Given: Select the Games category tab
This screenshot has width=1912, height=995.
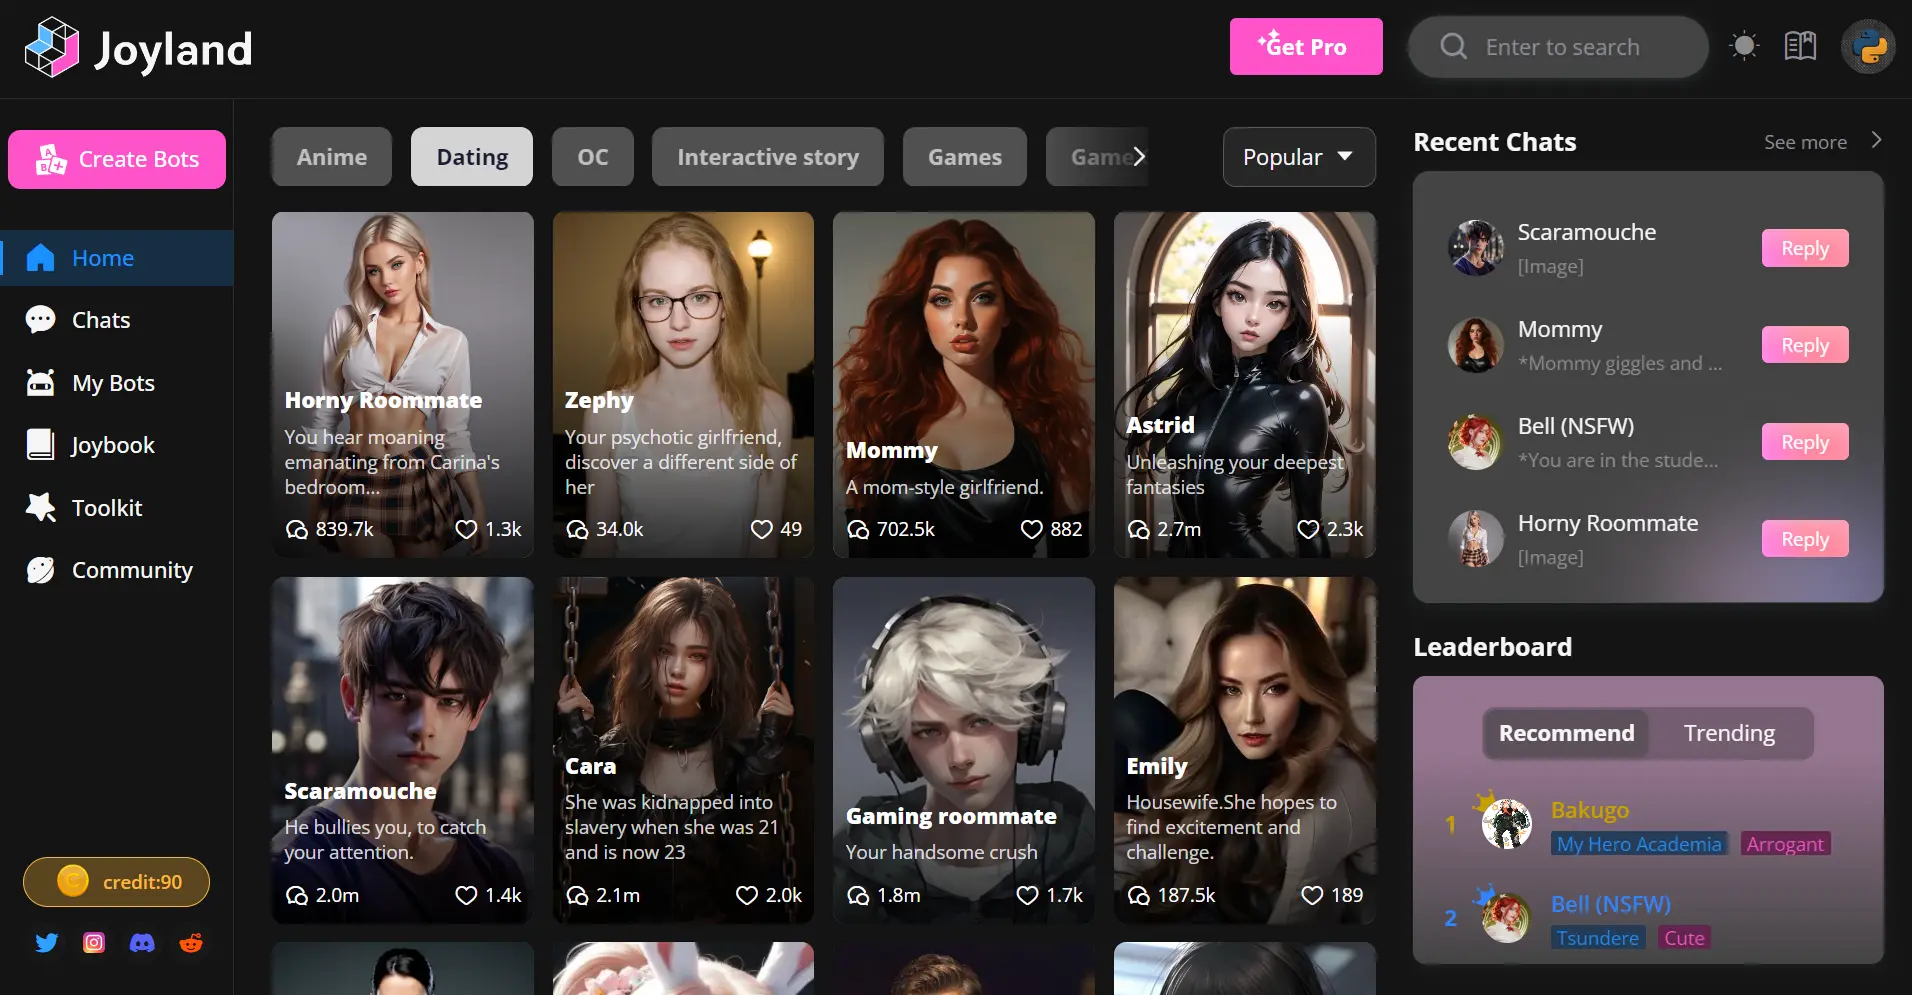Looking at the screenshot, I should (x=965, y=157).
